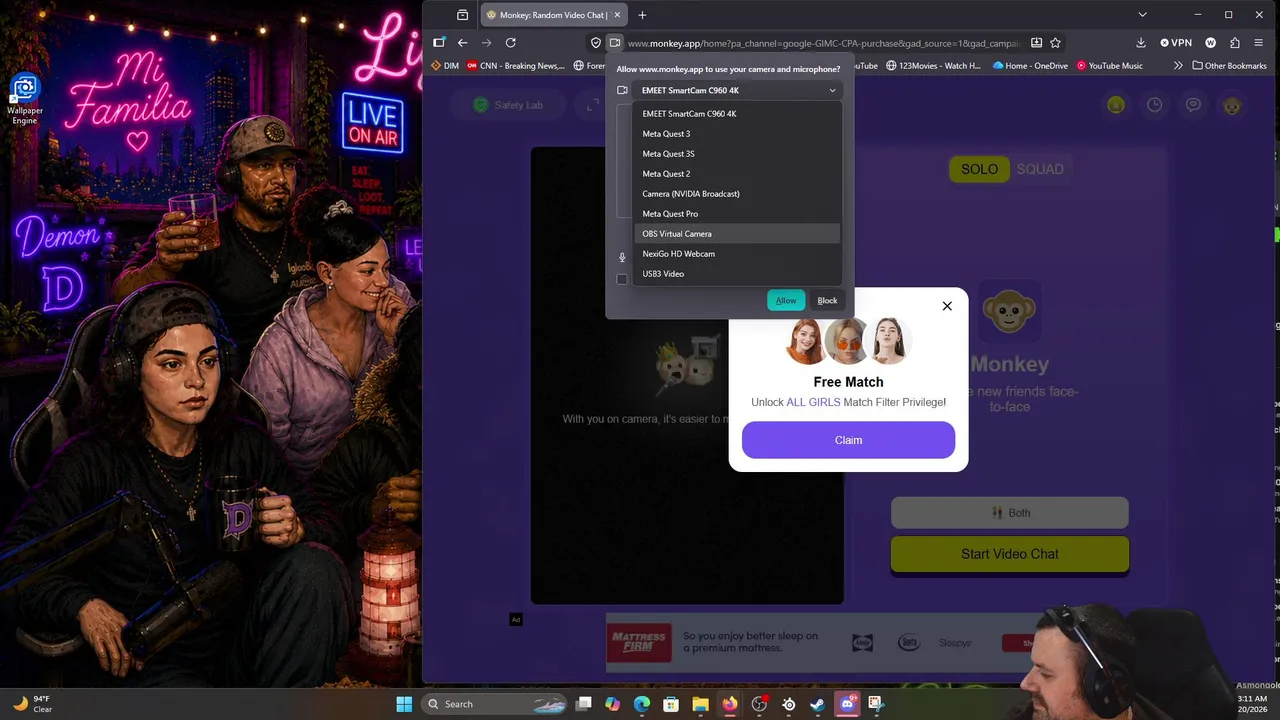Choose OBS Virtual Camera option
Viewport: 1280px width, 720px height.
738,234
